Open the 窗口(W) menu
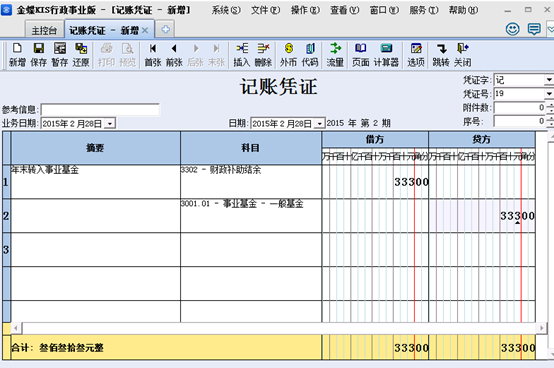 click(x=384, y=10)
